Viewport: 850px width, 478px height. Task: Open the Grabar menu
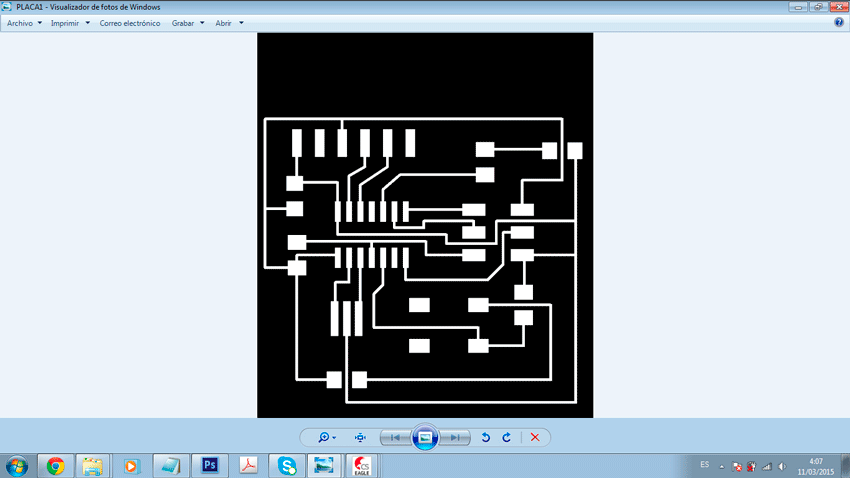(183, 23)
